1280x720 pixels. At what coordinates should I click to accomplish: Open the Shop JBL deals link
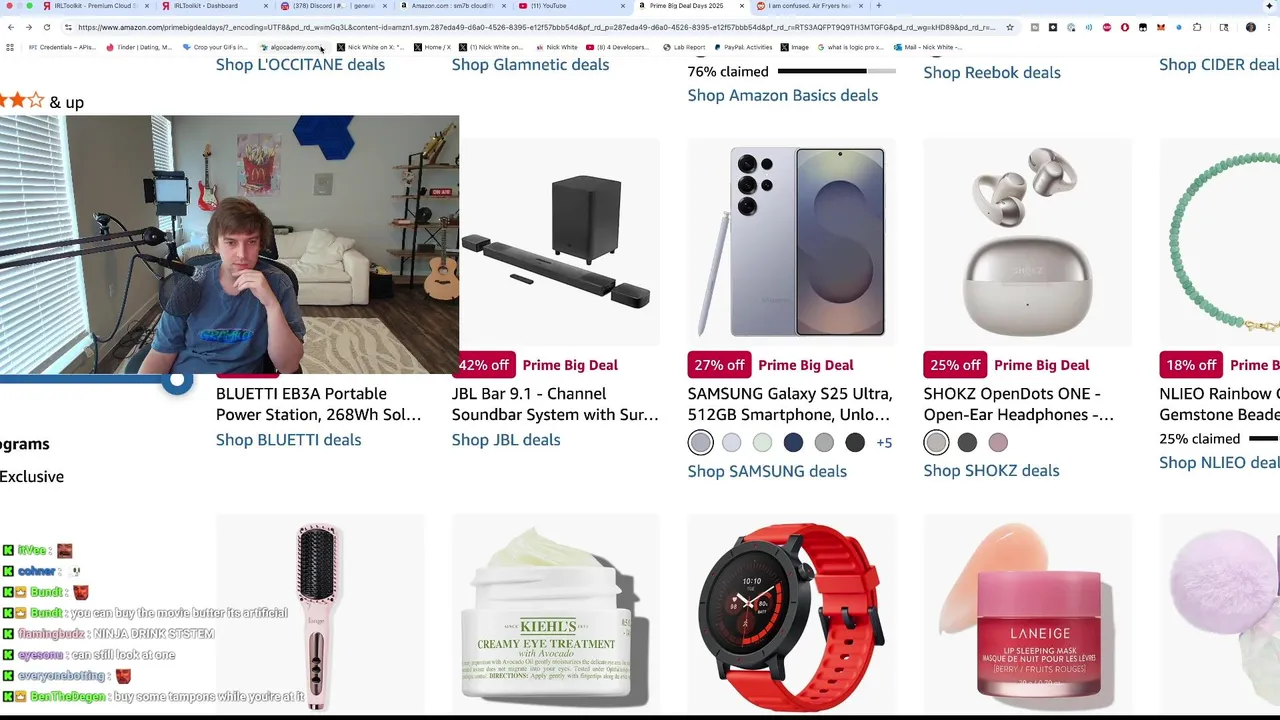(x=506, y=439)
